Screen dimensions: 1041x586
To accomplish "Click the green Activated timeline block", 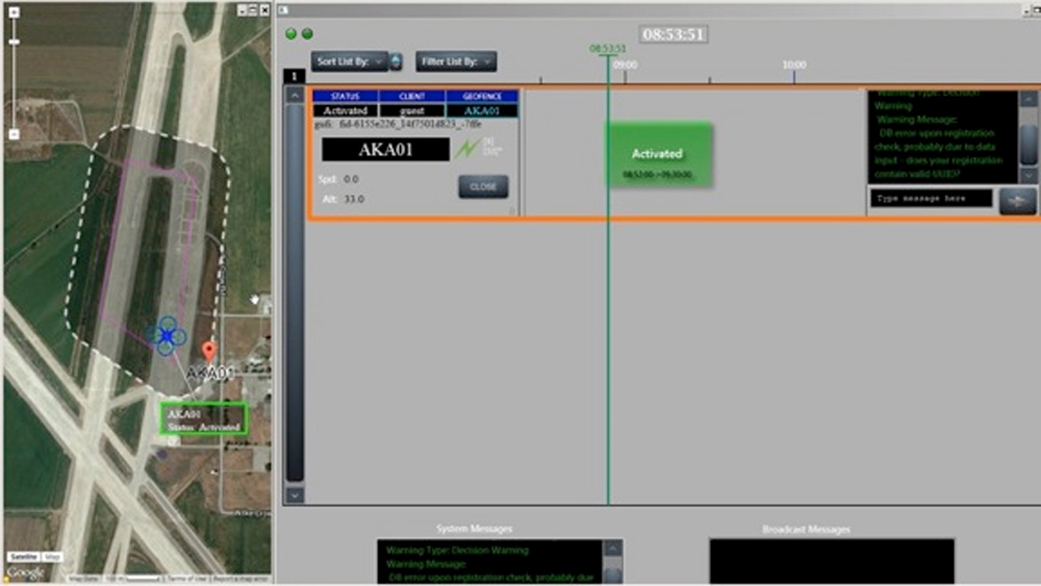I will [x=657, y=155].
